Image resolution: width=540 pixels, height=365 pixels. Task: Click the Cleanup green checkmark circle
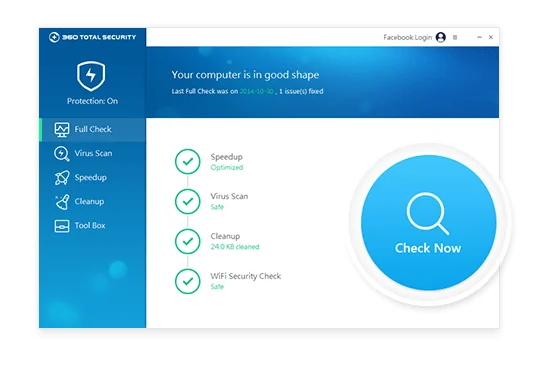click(x=187, y=241)
